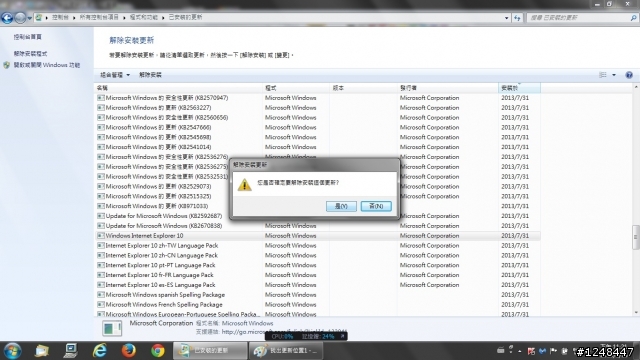Open the 組合管理 toolbar dropdown
640x360 pixels.
tap(115, 75)
